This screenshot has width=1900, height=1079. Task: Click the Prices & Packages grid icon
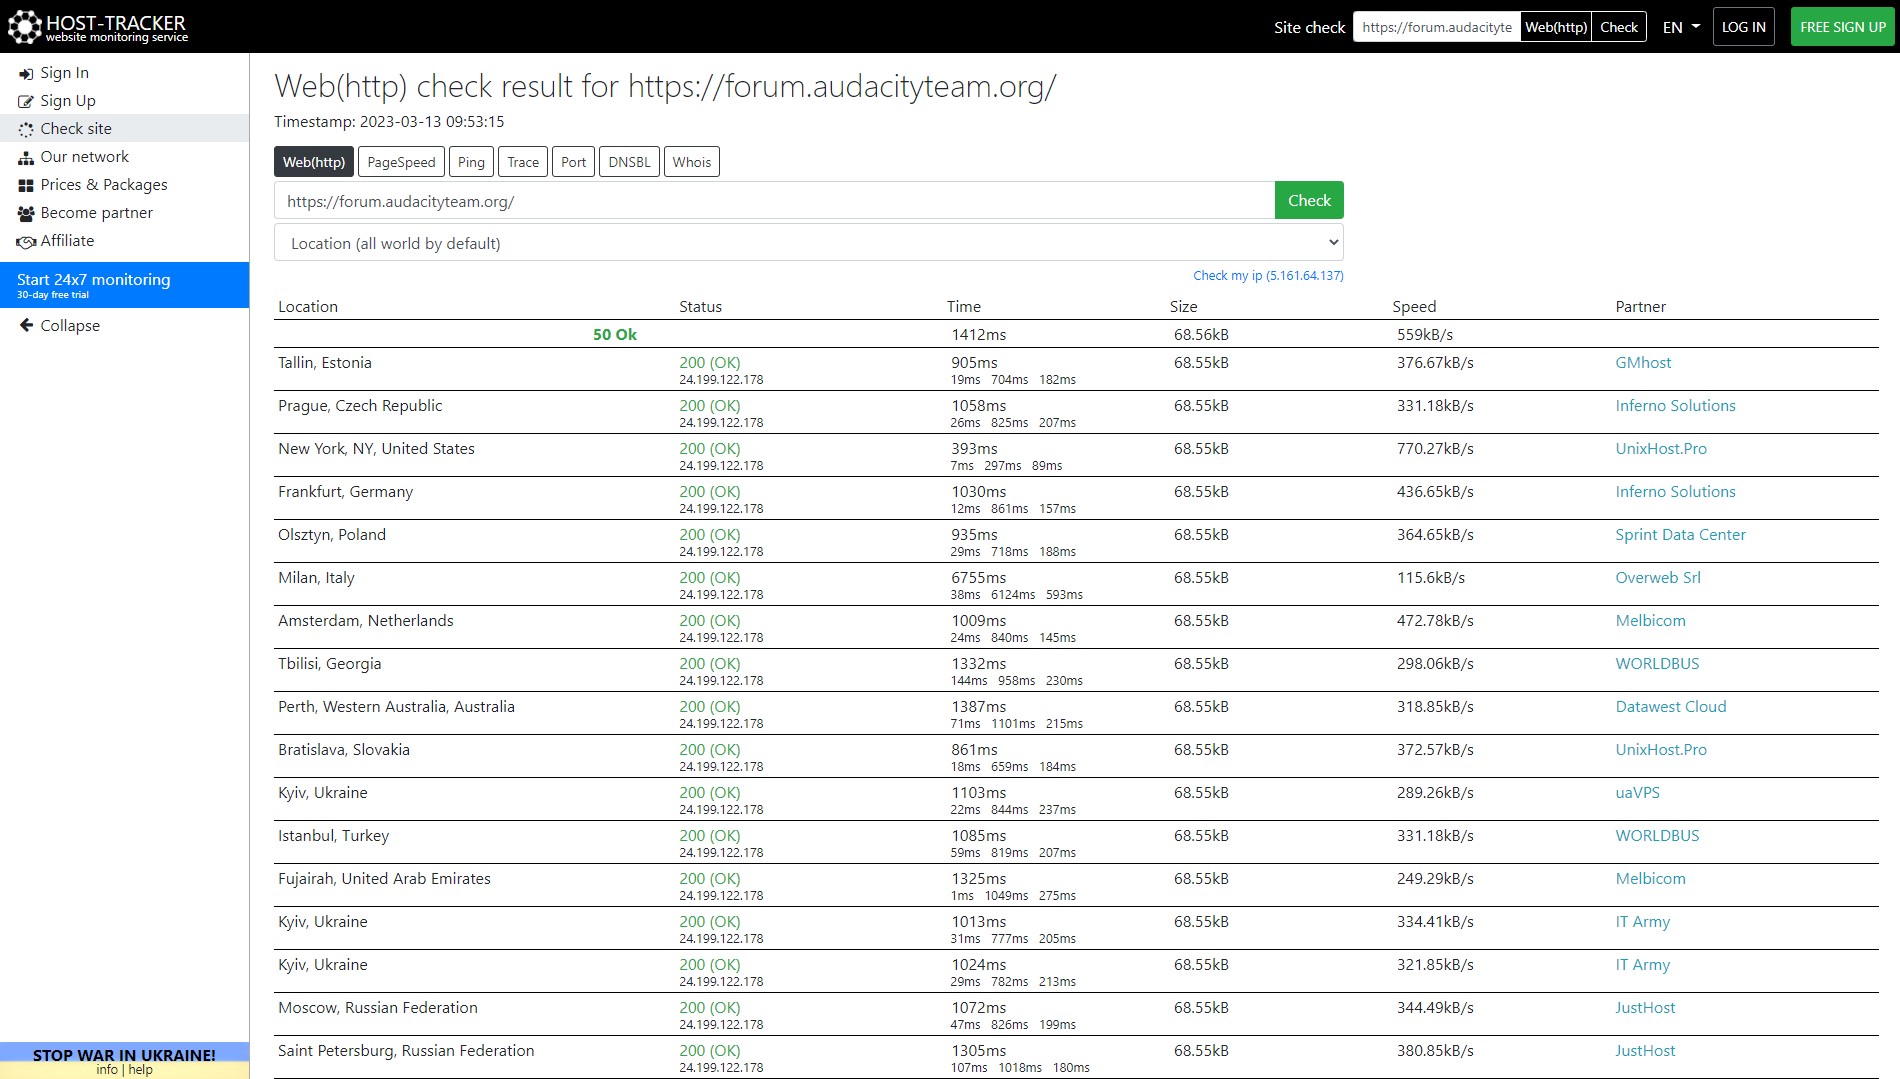pyautogui.click(x=26, y=186)
